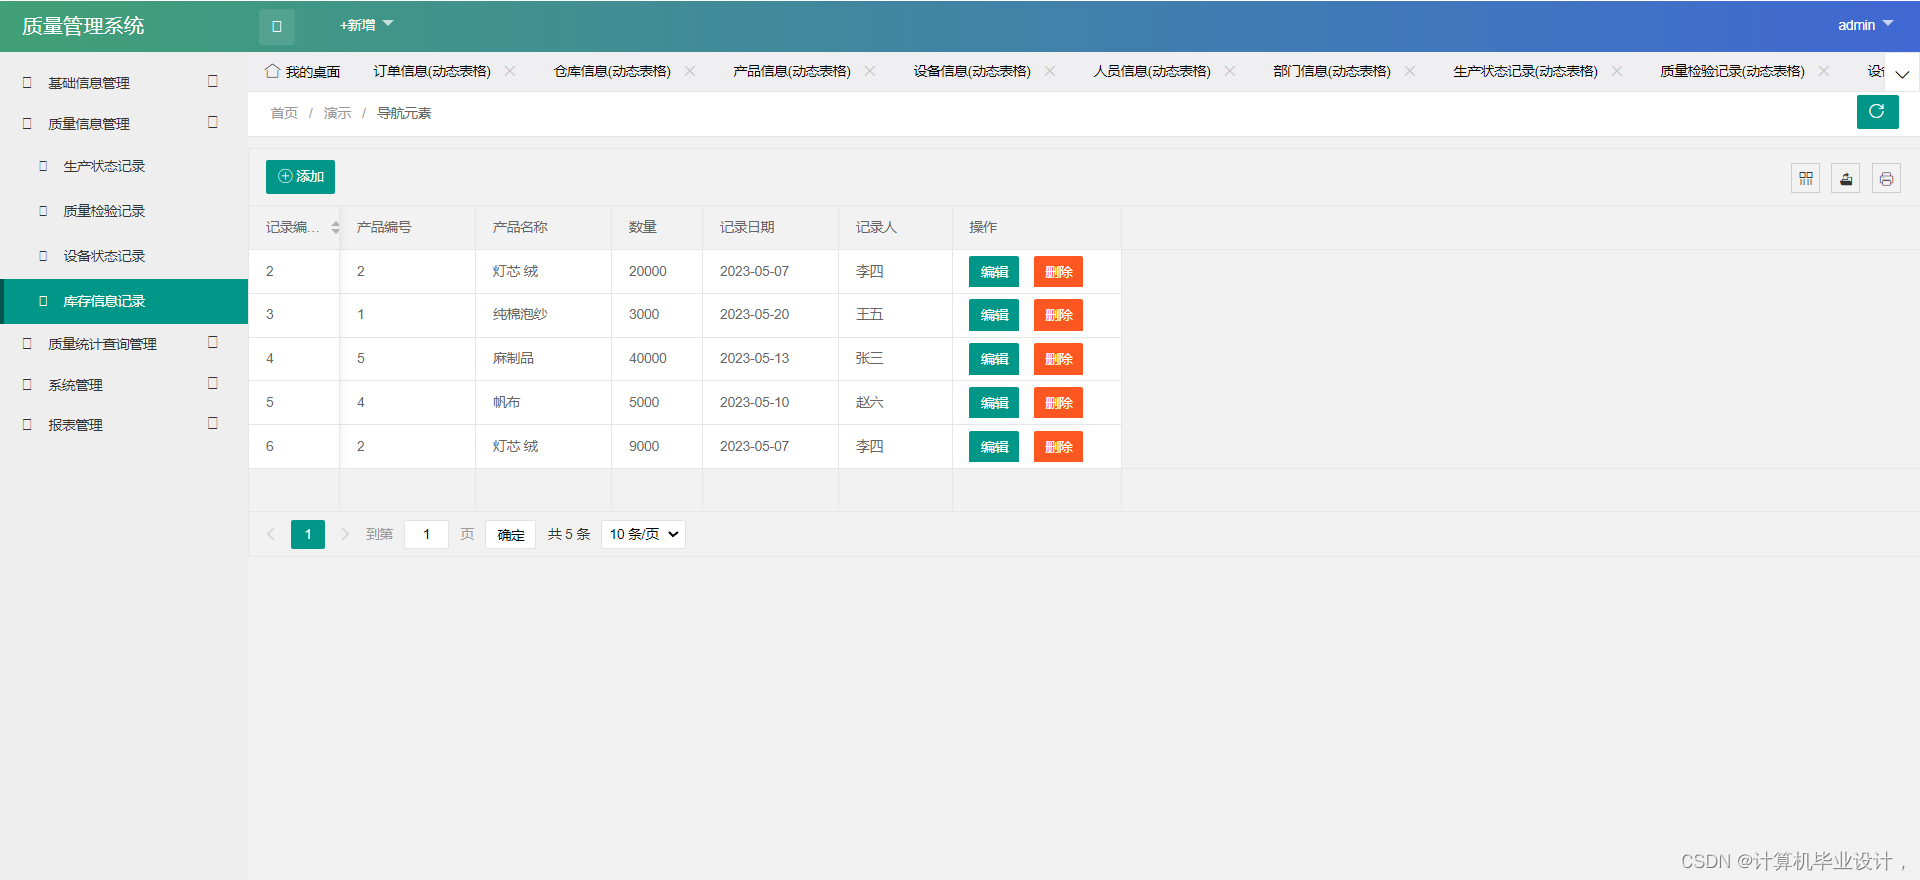The width and height of the screenshot is (1920, 880).
Task: Expand 报表管理 sidebar menu
Action: 124,425
